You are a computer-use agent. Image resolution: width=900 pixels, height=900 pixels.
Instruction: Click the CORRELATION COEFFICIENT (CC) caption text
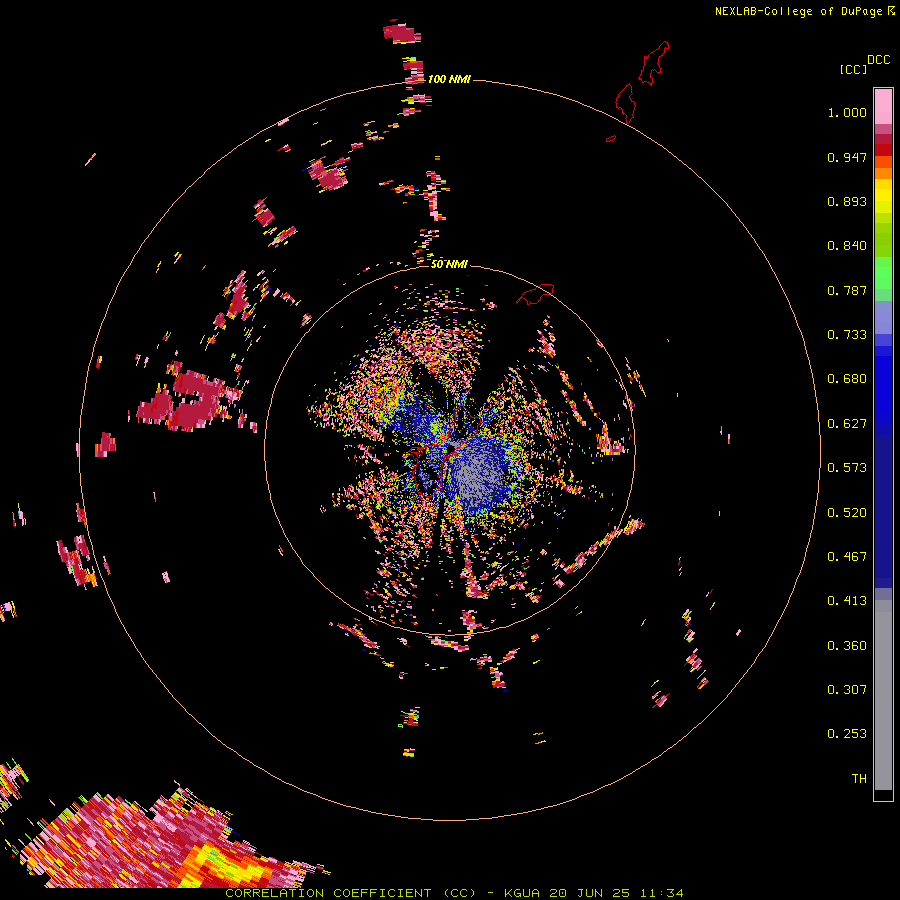coord(350,893)
